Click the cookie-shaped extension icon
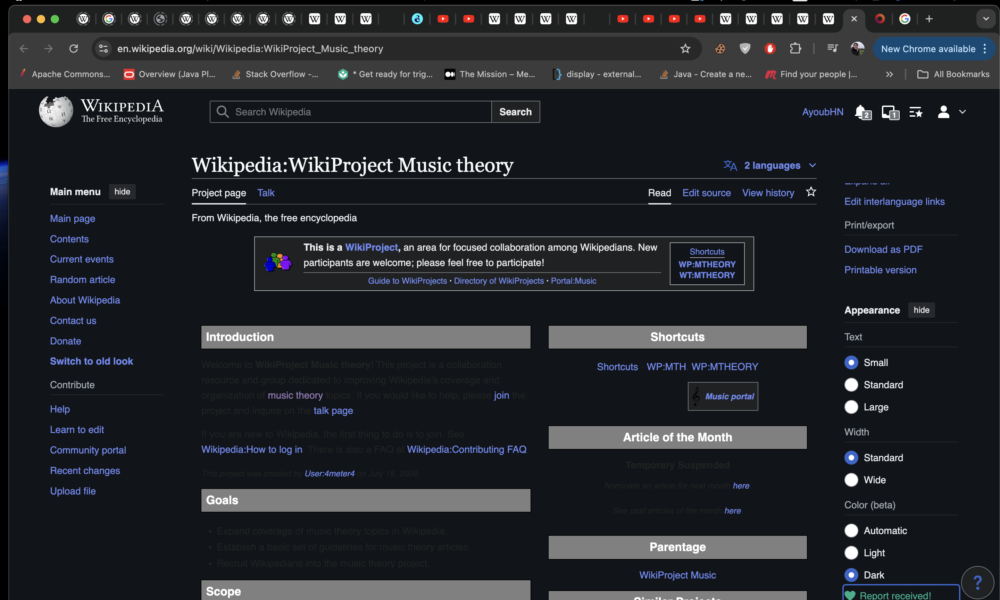Image resolution: width=1000 pixels, height=600 pixels. pos(720,48)
